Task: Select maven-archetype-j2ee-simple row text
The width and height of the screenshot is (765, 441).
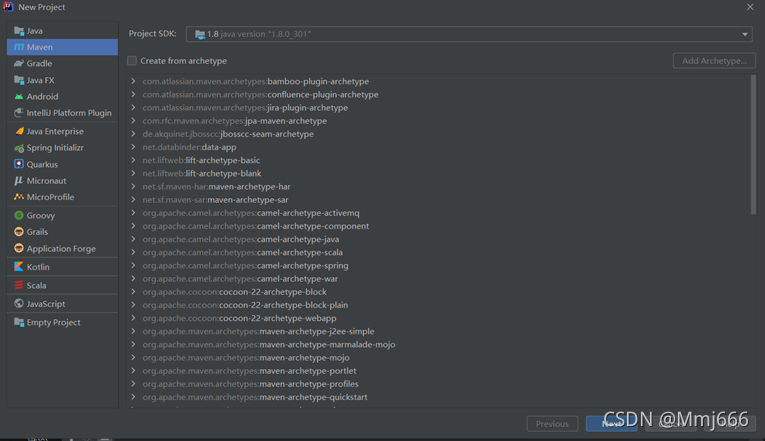Action: [259, 331]
